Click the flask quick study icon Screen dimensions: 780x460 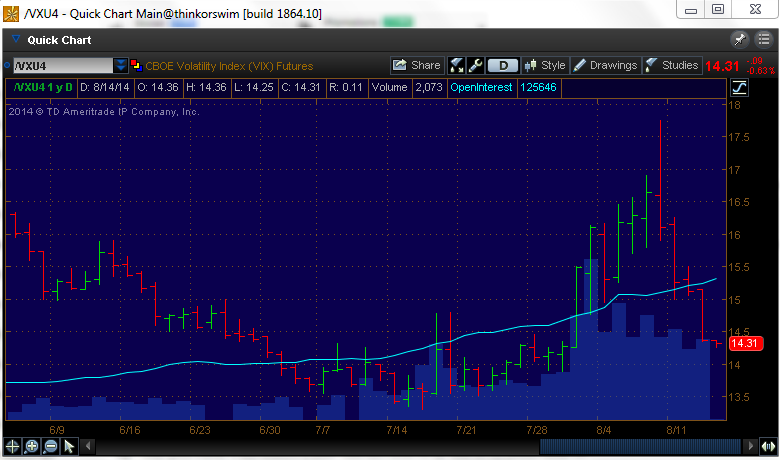(457, 65)
